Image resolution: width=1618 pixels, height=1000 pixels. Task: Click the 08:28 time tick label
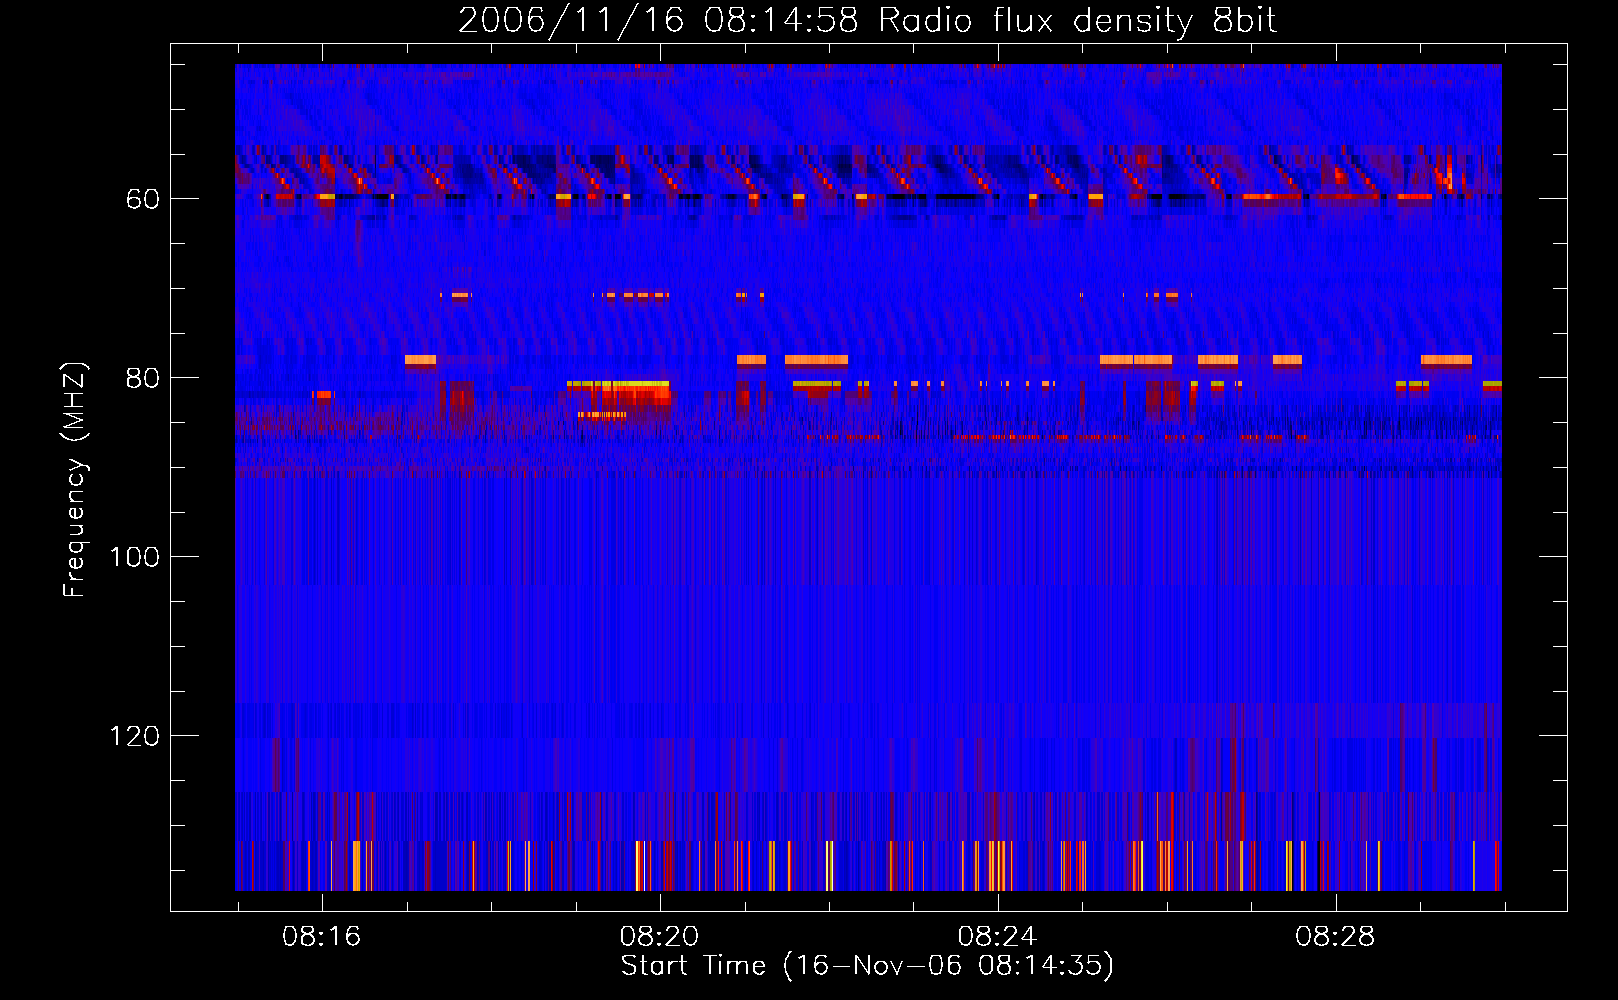tap(1335, 937)
